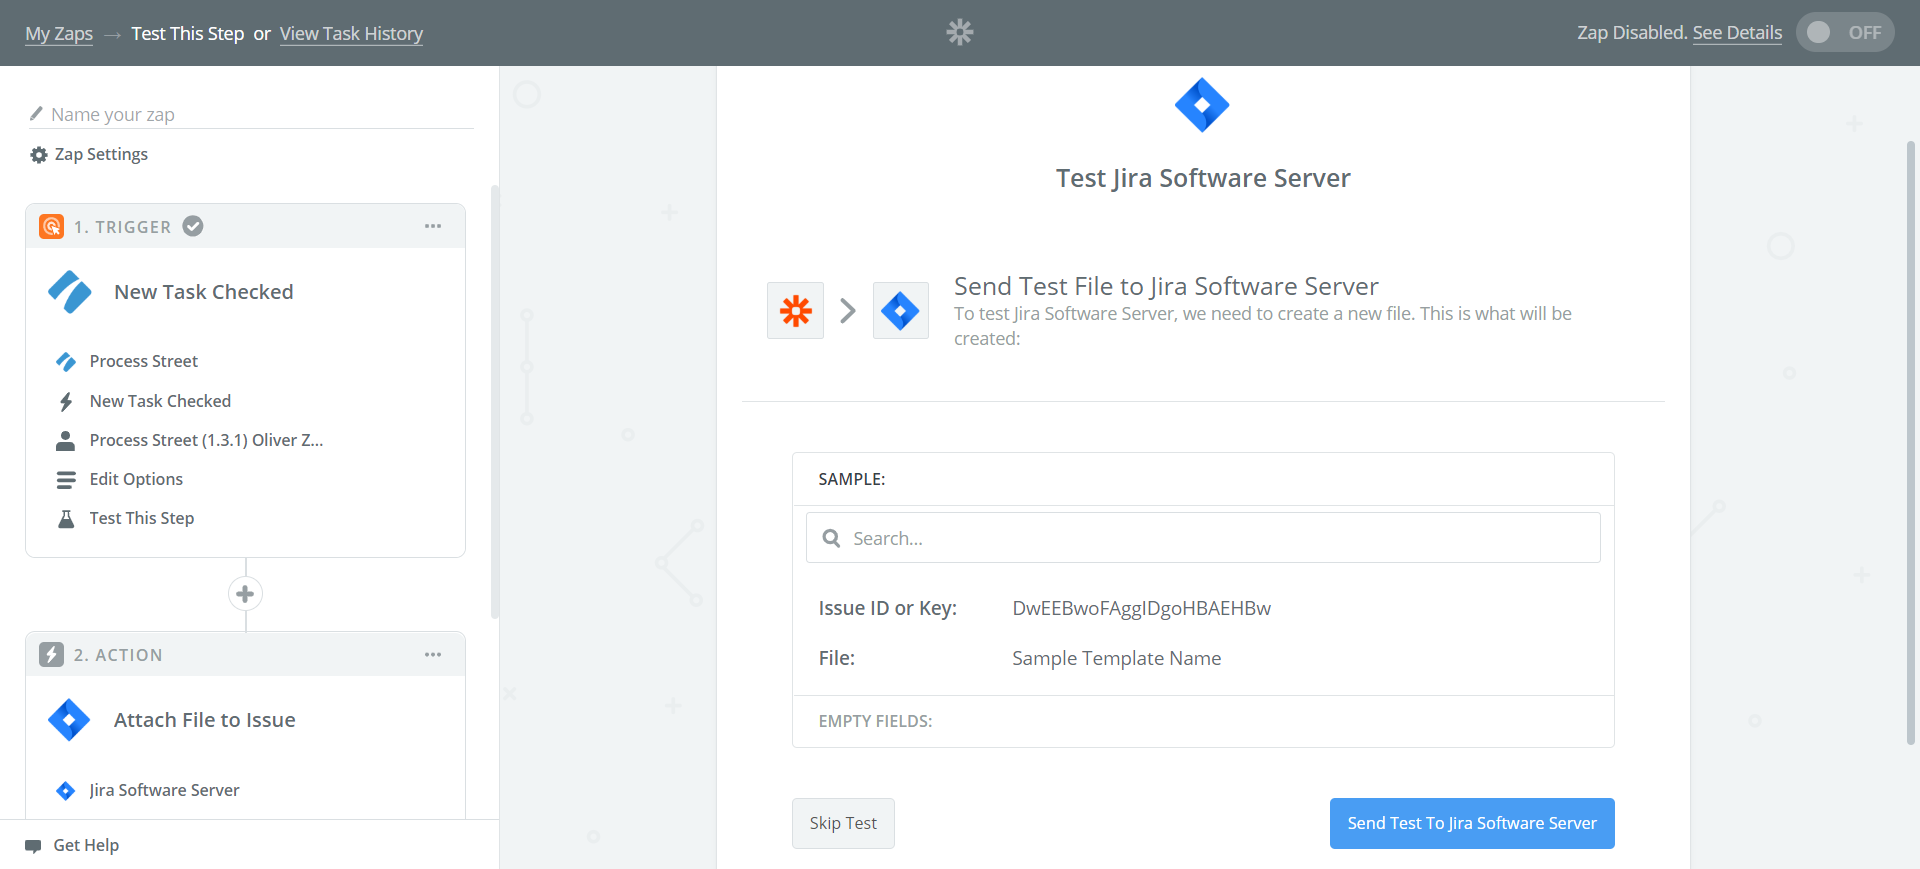Click the Get Help chat icon

coord(34,846)
